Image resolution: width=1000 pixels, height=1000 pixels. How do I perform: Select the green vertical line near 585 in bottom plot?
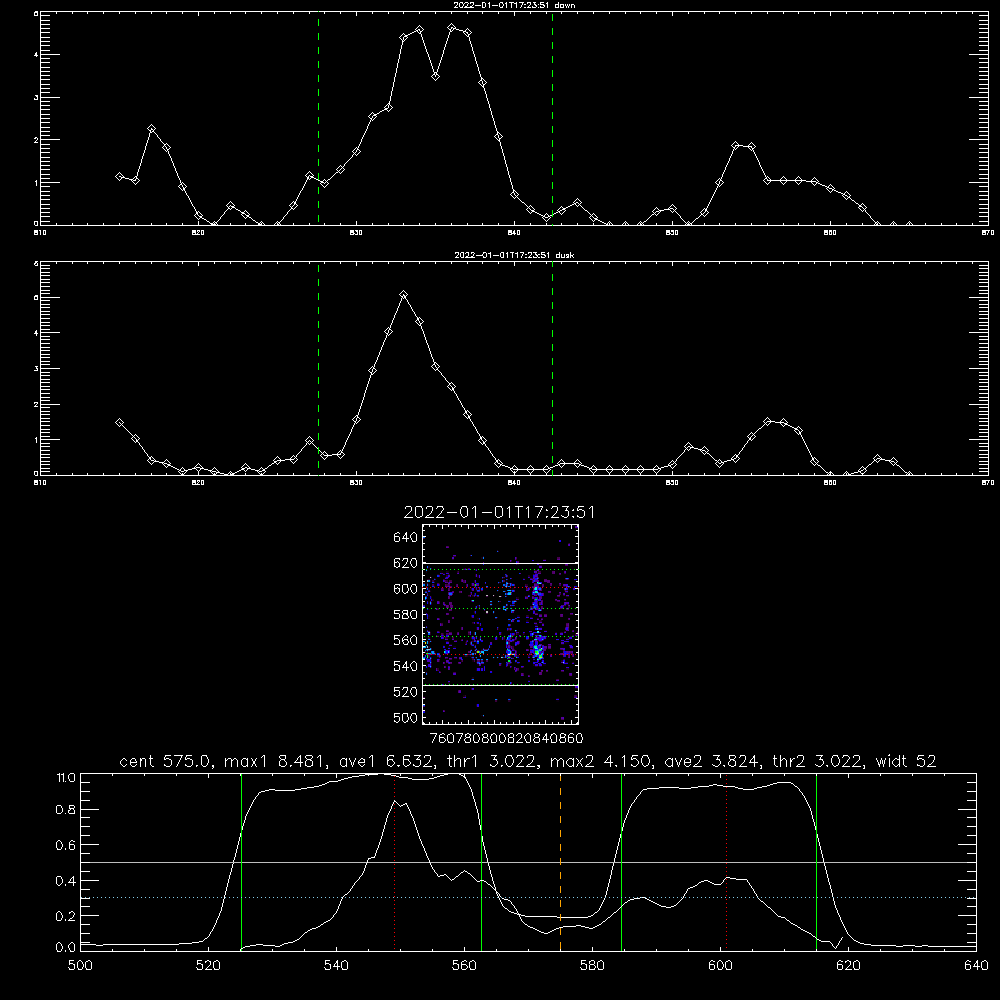coord(621,862)
